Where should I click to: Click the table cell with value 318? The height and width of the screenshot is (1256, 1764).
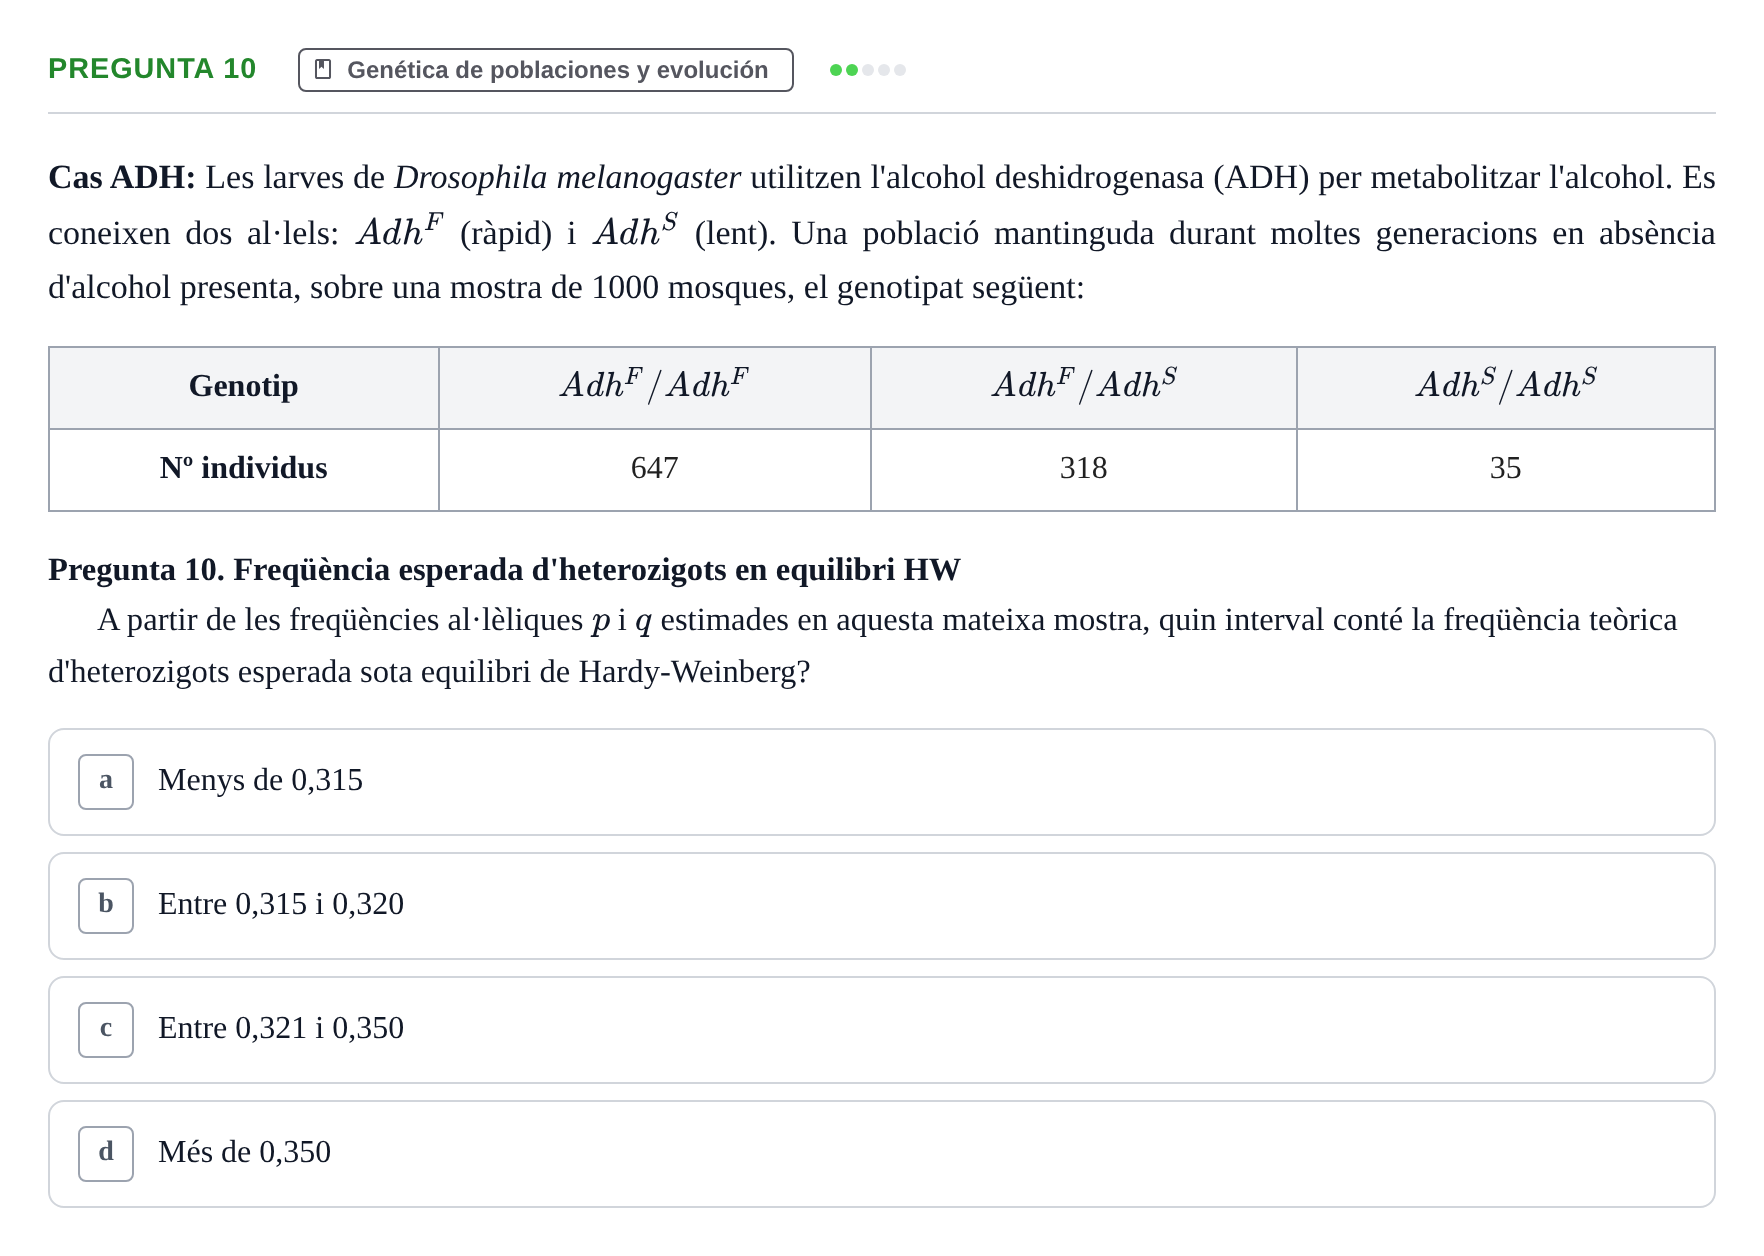1084,469
